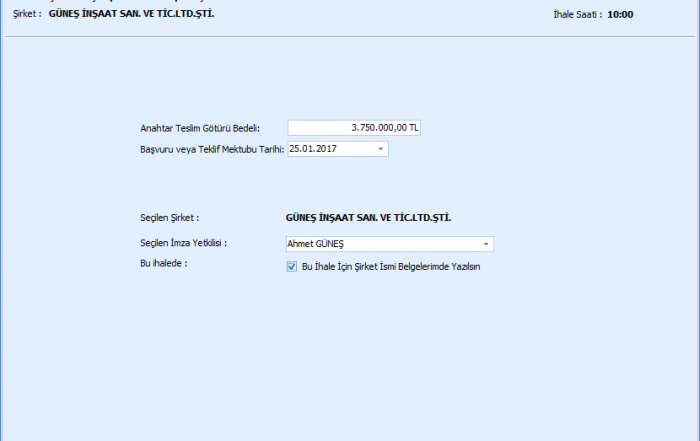
Task: Click the company name in the top header
Action: point(131,15)
